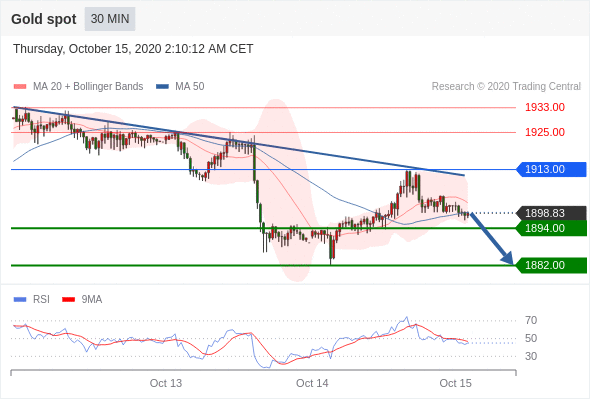Click the RSI 70 level label

[x=531, y=321]
